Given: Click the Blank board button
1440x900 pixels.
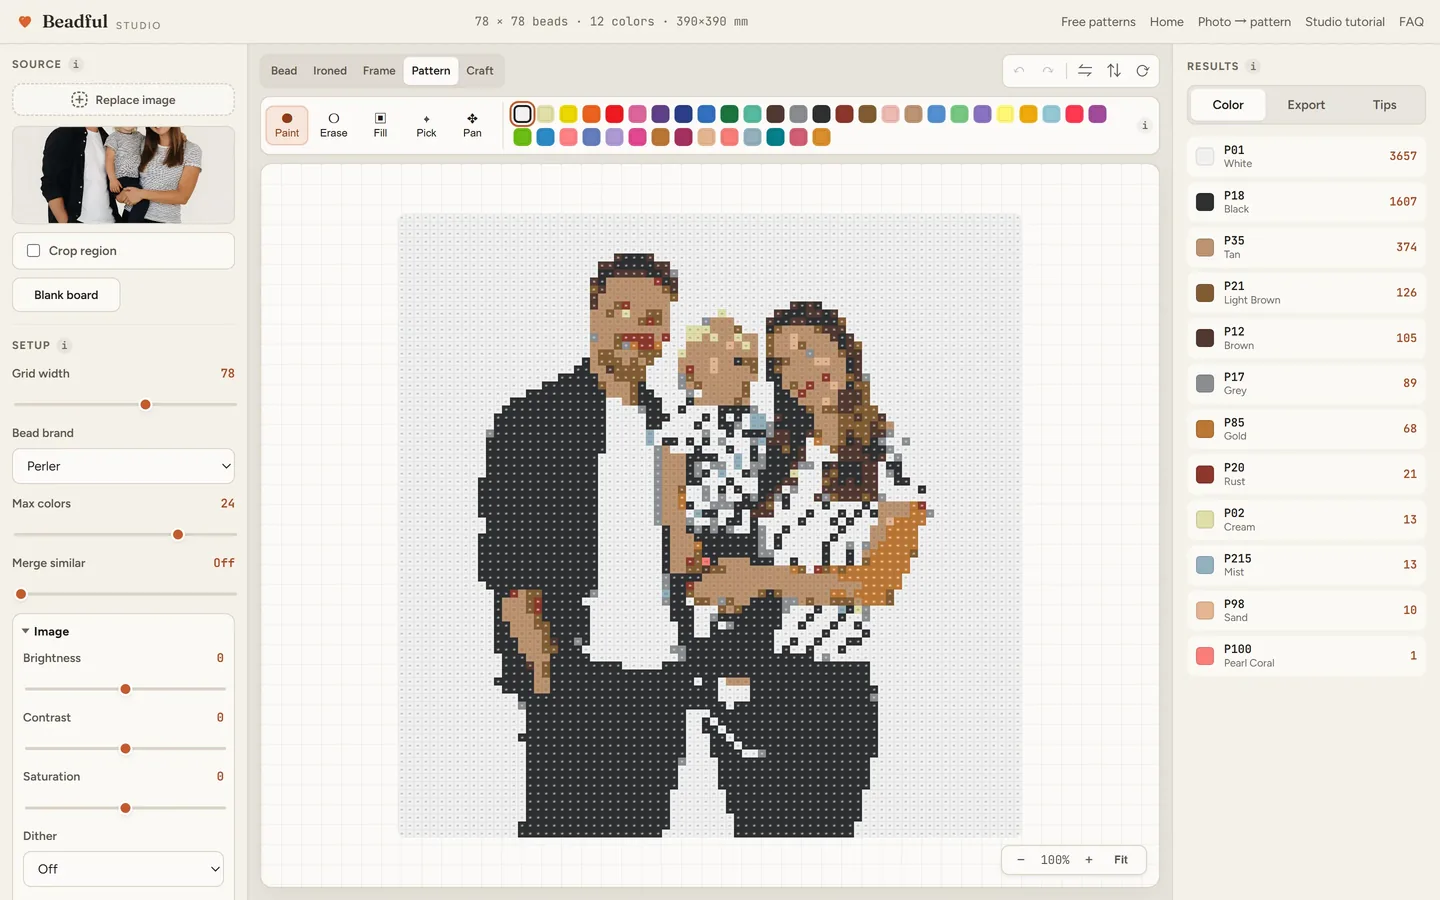Looking at the screenshot, I should click(66, 295).
